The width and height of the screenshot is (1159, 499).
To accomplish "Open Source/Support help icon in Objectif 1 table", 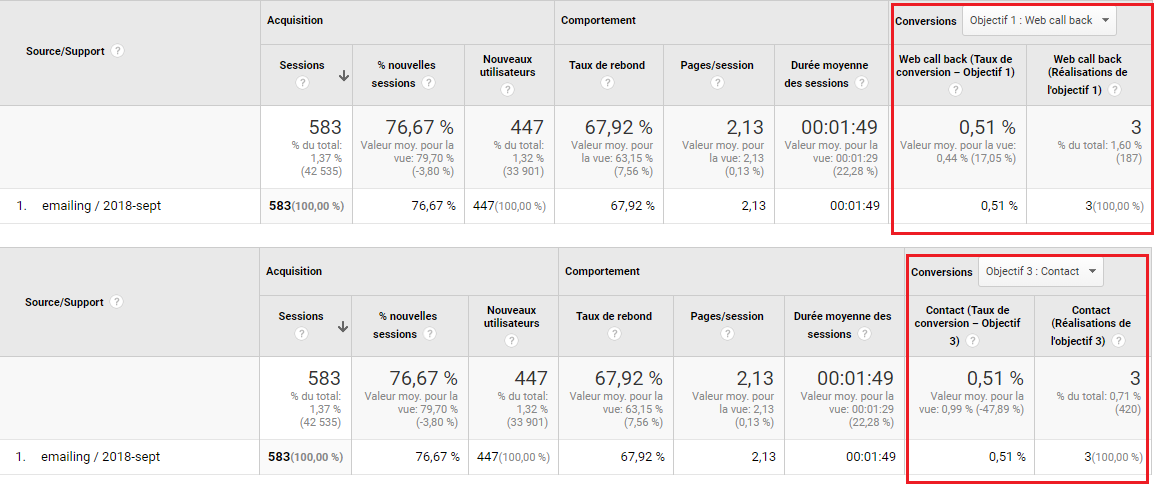I will (x=117, y=51).
